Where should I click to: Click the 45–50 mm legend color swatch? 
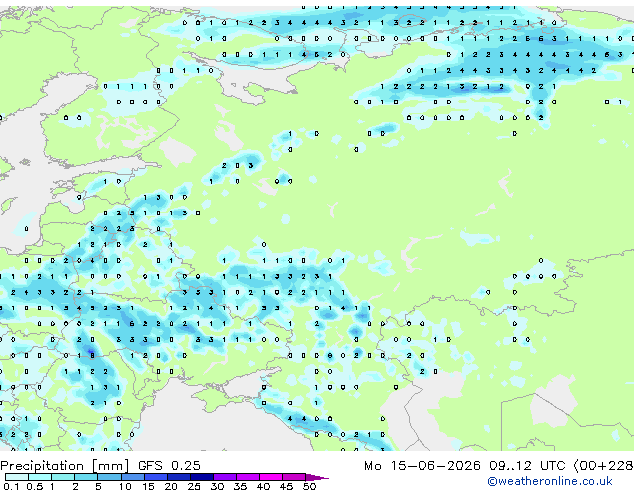click(294, 477)
